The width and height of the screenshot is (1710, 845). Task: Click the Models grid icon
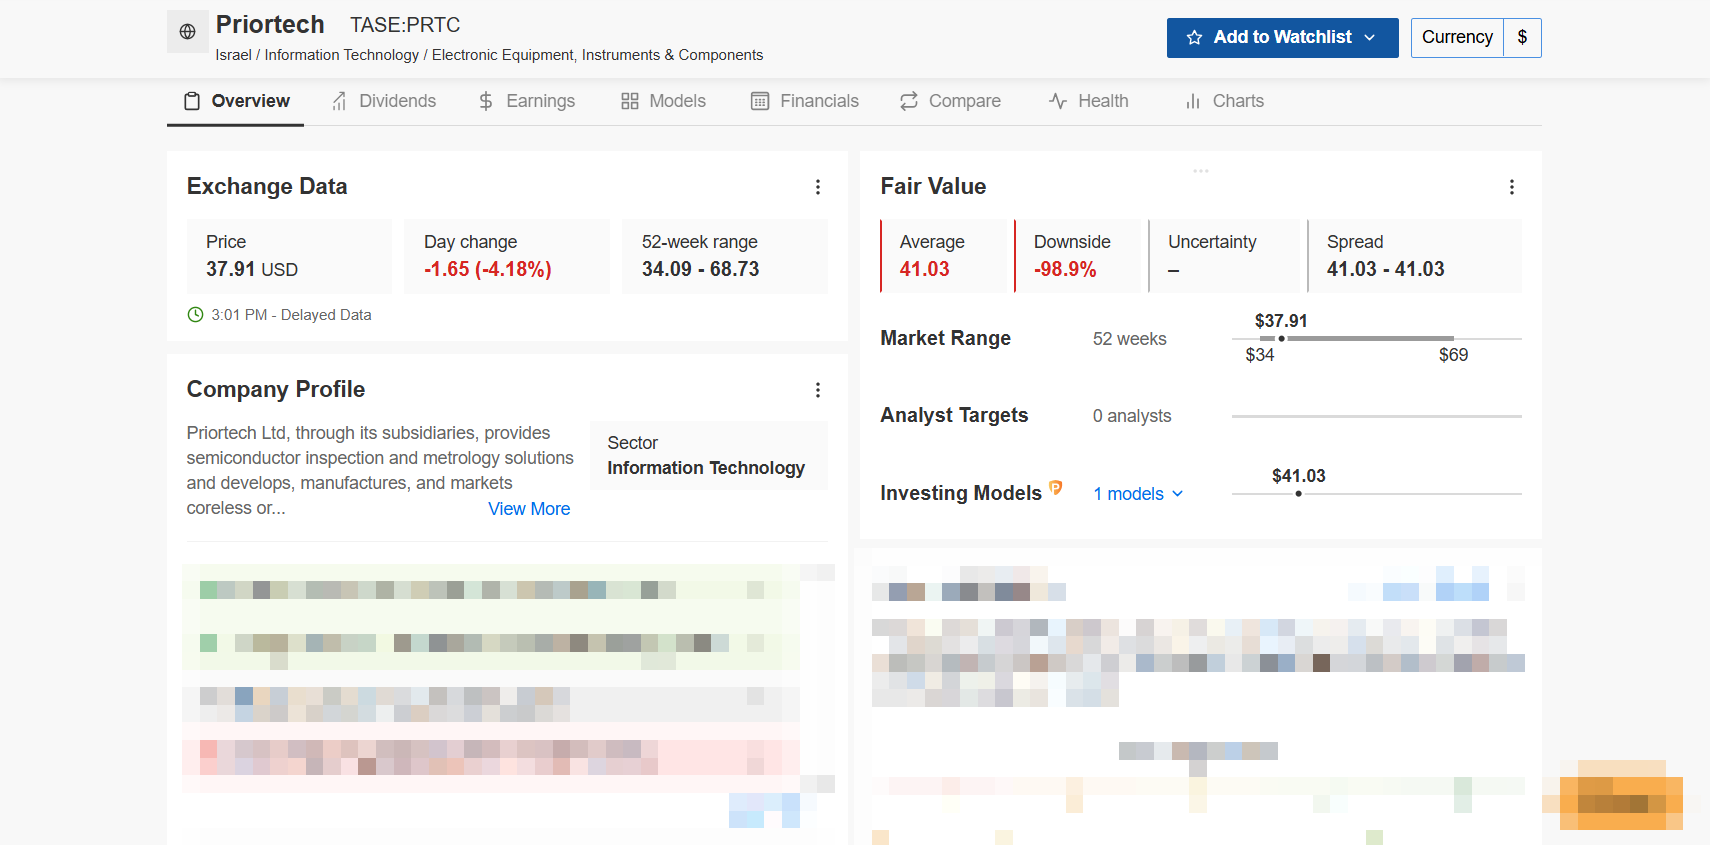point(629,101)
